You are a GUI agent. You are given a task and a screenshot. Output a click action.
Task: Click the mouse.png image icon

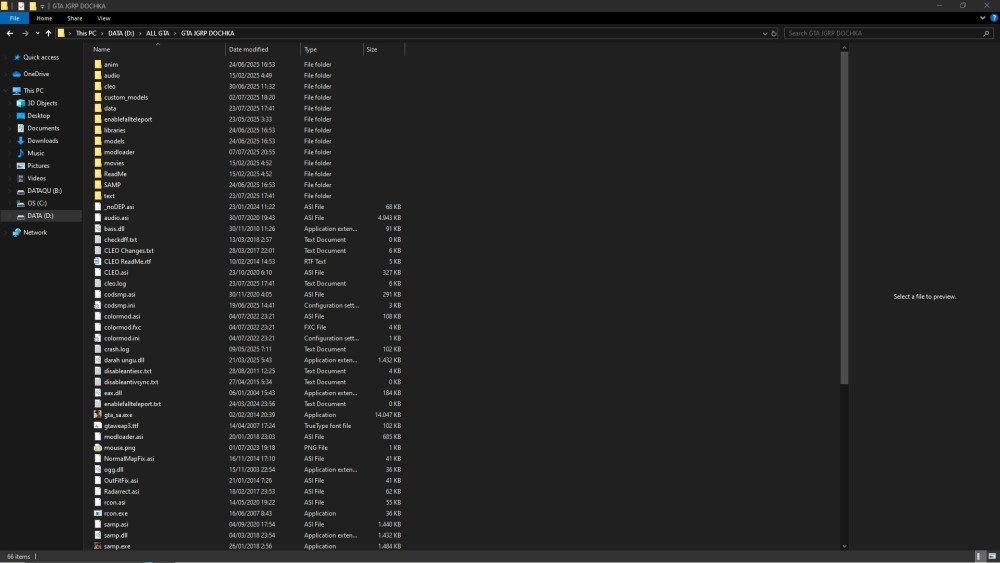pos(98,448)
